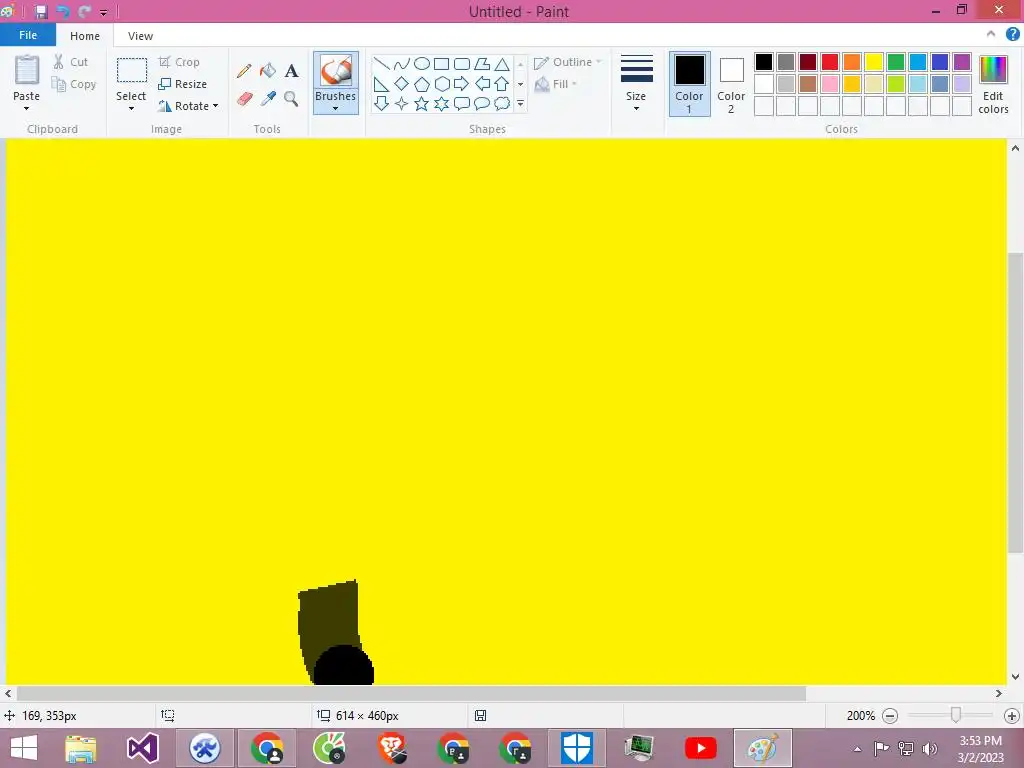Click the zoom in plus button
This screenshot has width=1024, height=768.
(1012, 716)
